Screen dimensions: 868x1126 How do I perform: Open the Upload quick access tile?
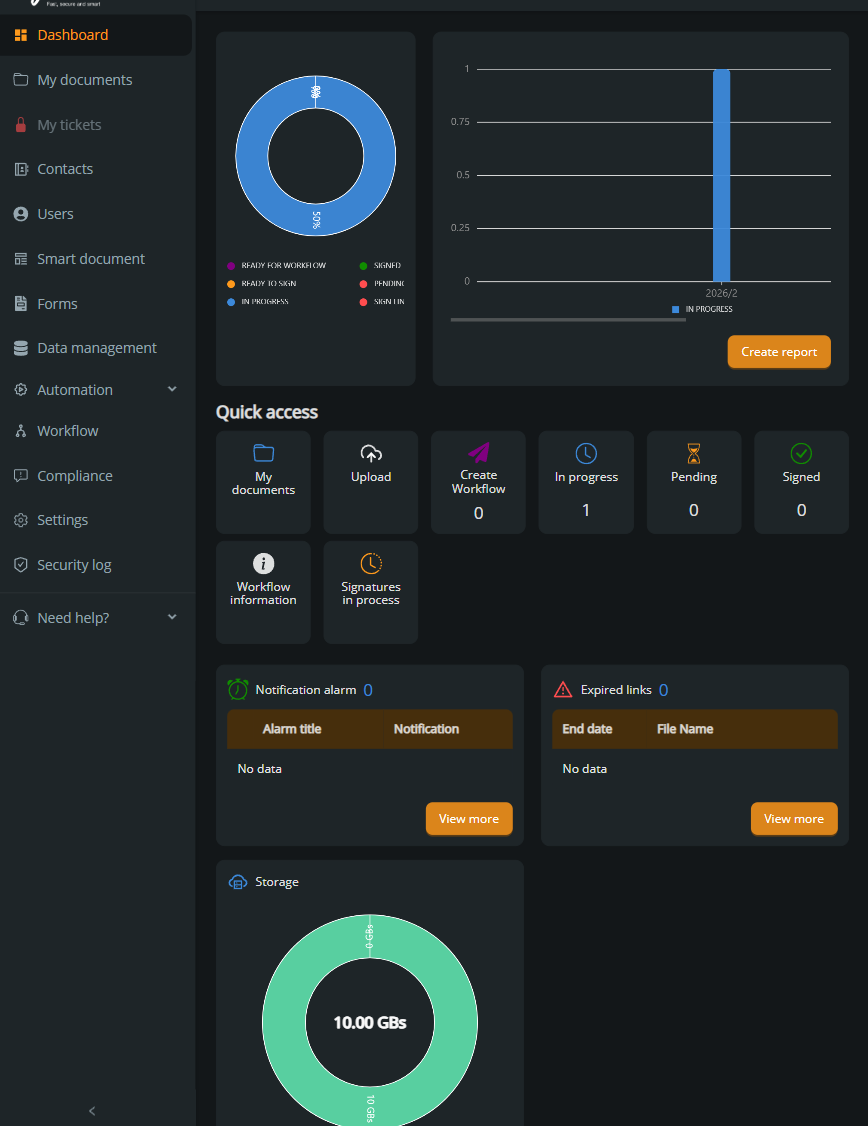370,481
